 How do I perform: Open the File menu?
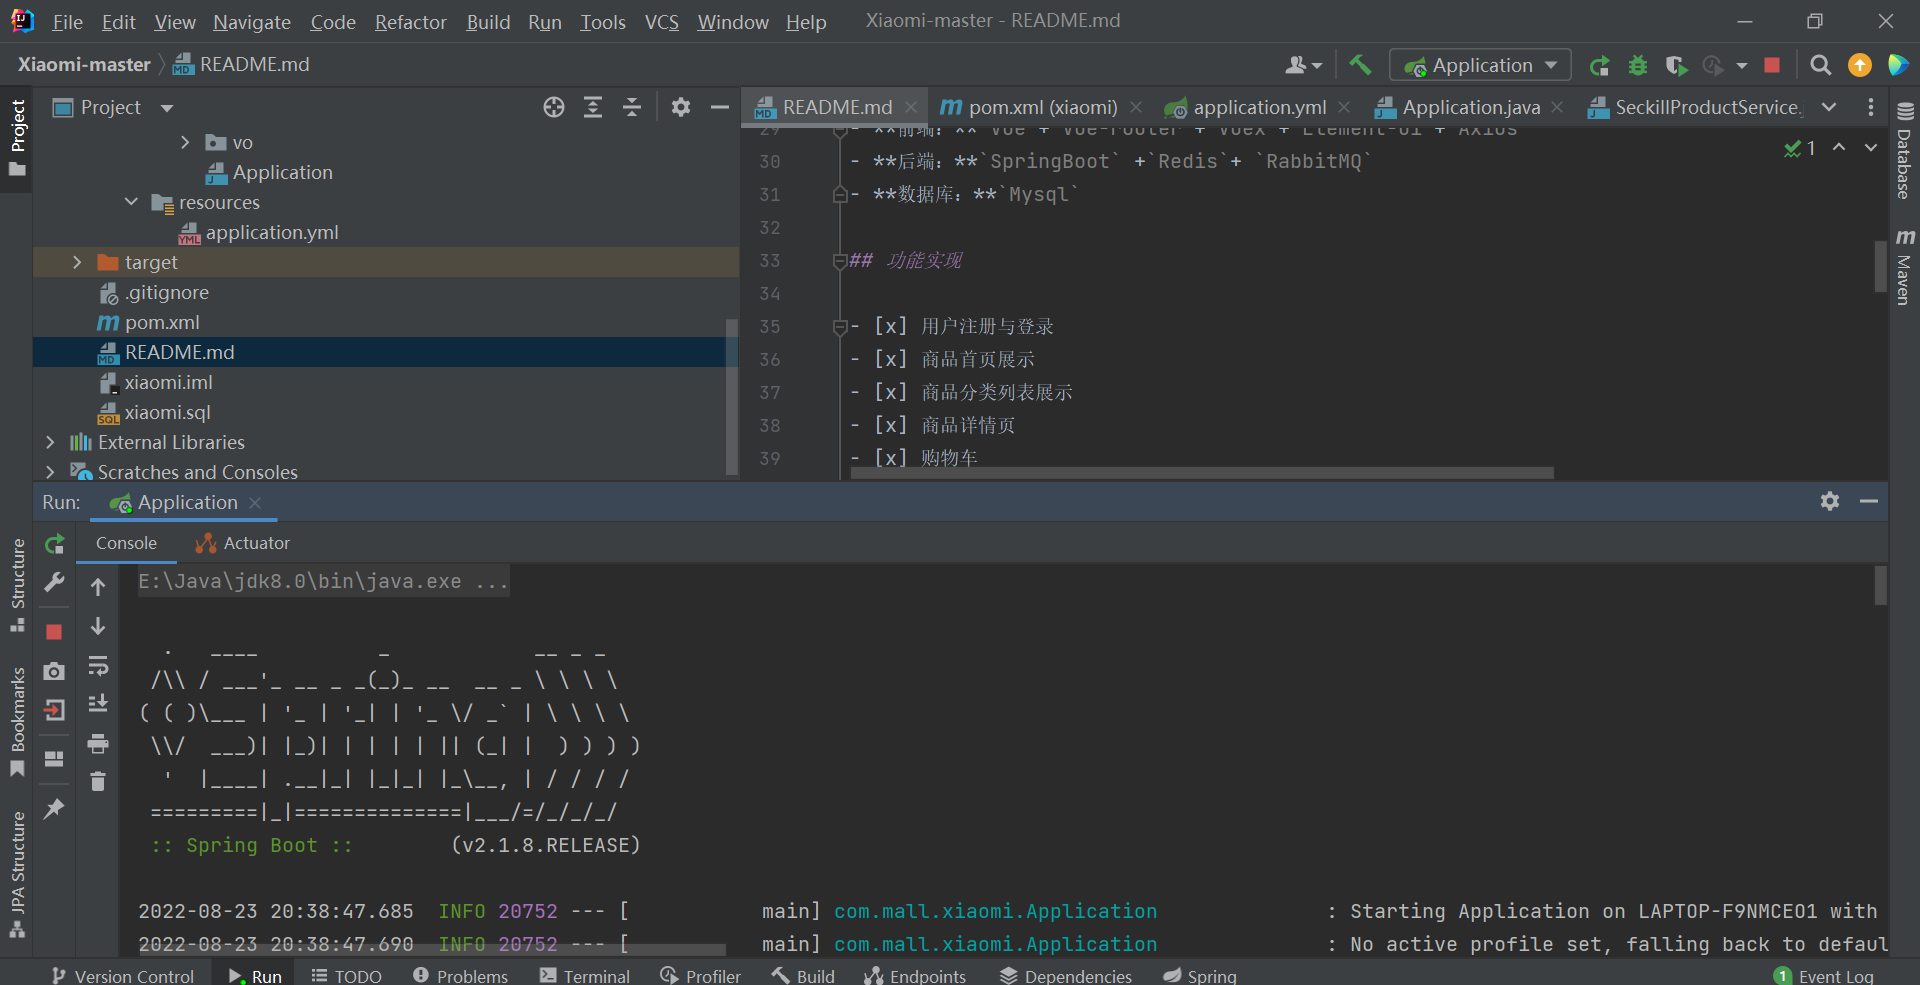pyautogui.click(x=67, y=22)
